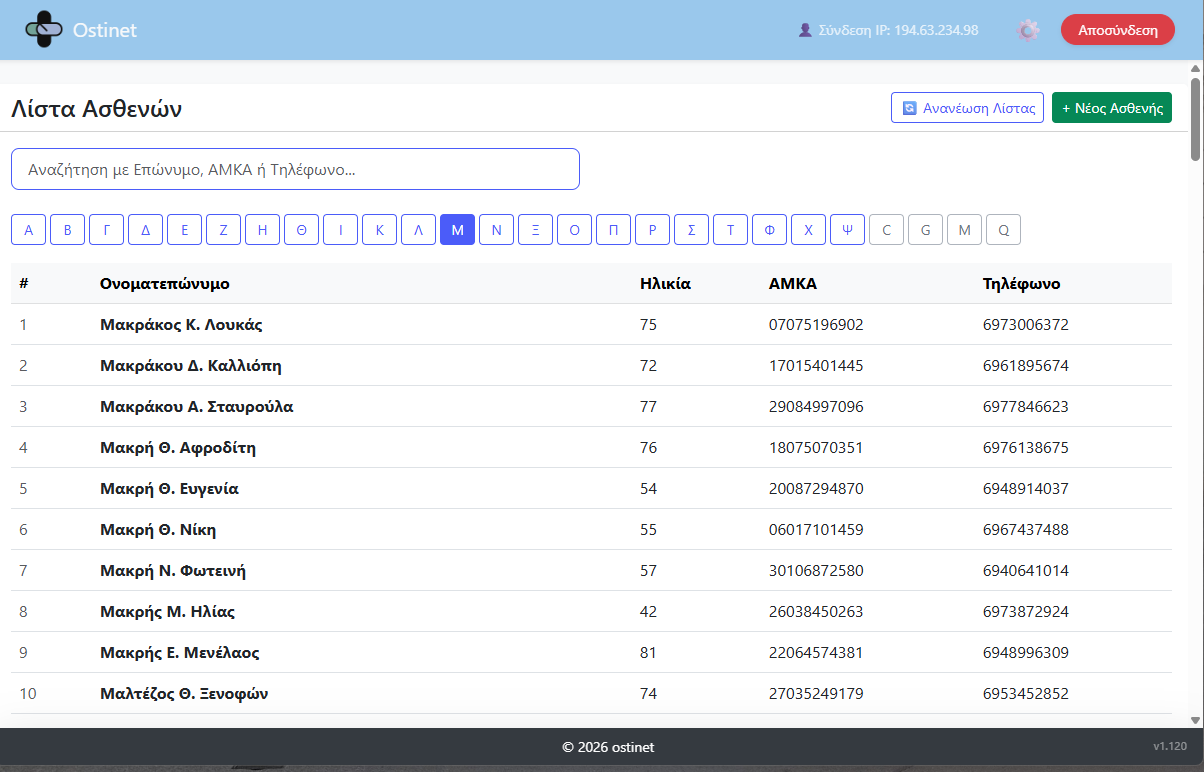Click the Ostinet pill logo icon
The image size is (1204, 772).
[x=43, y=30]
